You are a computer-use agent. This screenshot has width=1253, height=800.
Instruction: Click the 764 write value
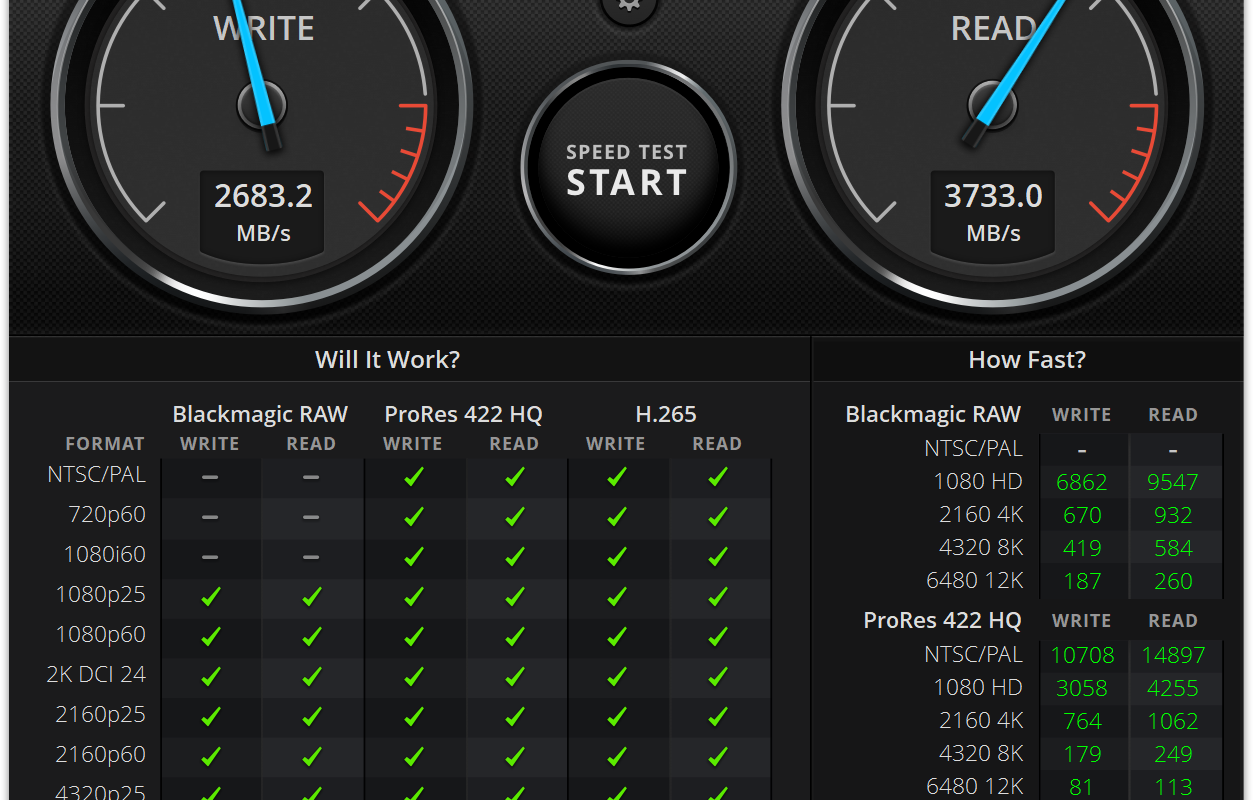coord(1083,721)
